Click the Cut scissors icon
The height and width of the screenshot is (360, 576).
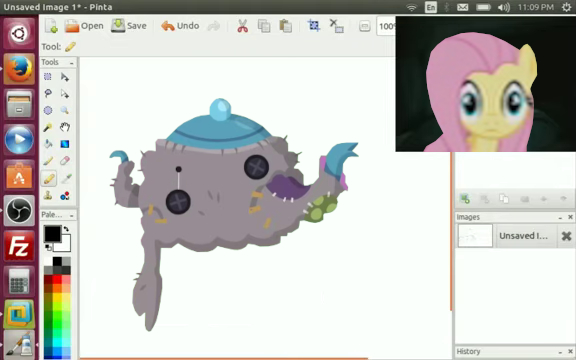pyautogui.click(x=242, y=26)
